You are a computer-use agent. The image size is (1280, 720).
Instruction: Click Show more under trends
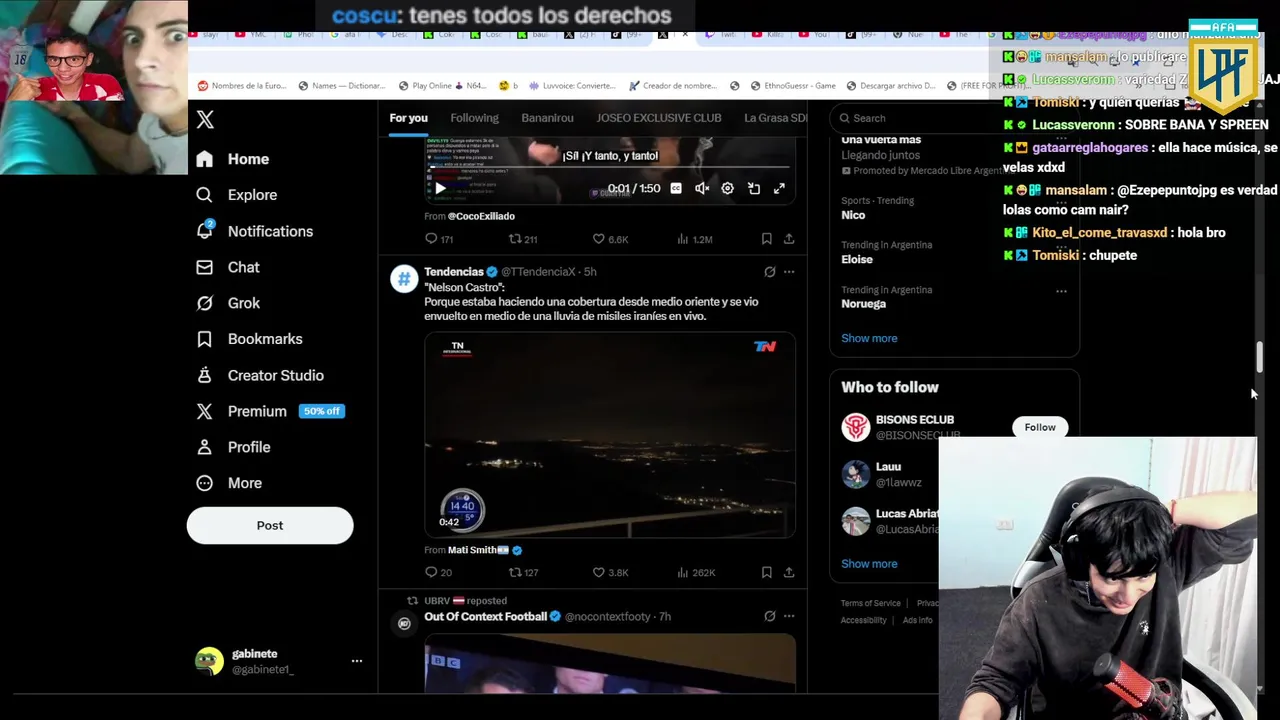click(x=869, y=338)
